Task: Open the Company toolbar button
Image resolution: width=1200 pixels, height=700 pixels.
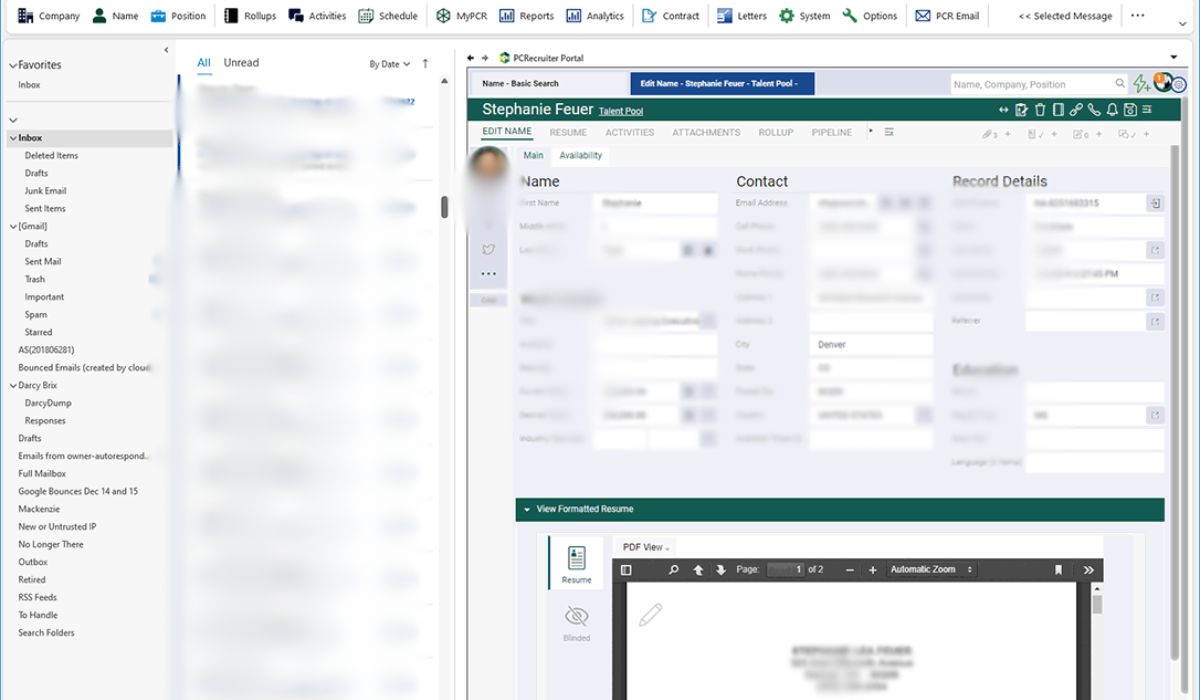Action: [x=48, y=16]
